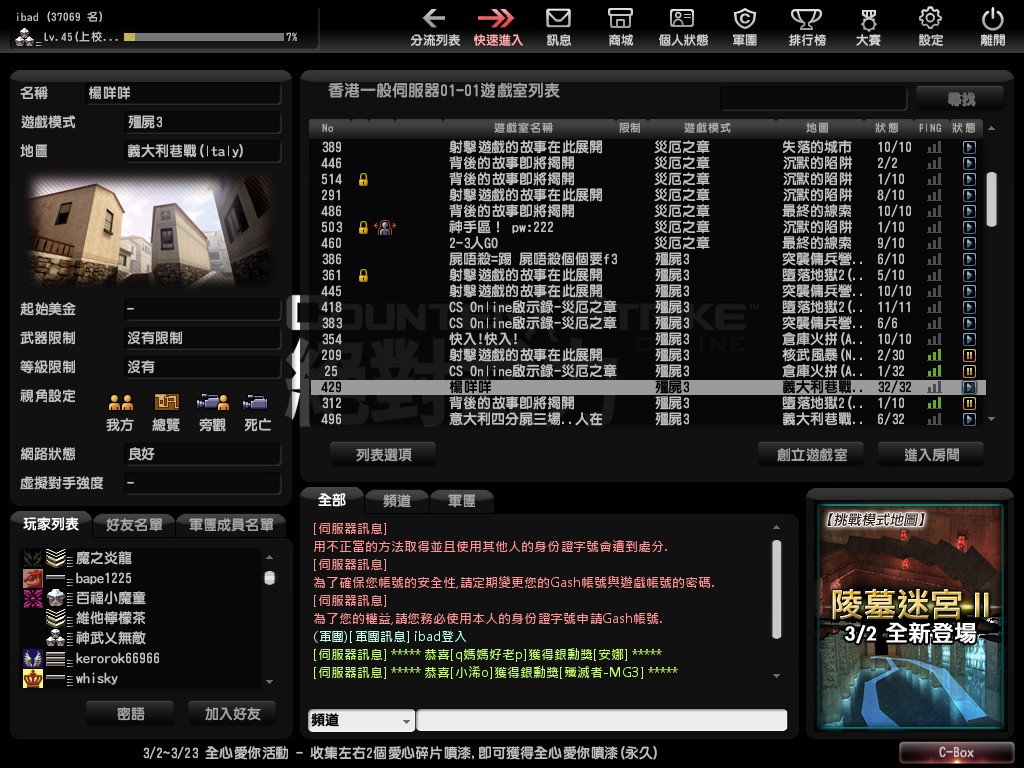Sort rooms by the 遊戲室名稱 column header
The height and width of the screenshot is (768, 1024).
pyautogui.click(x=523, y=128)
